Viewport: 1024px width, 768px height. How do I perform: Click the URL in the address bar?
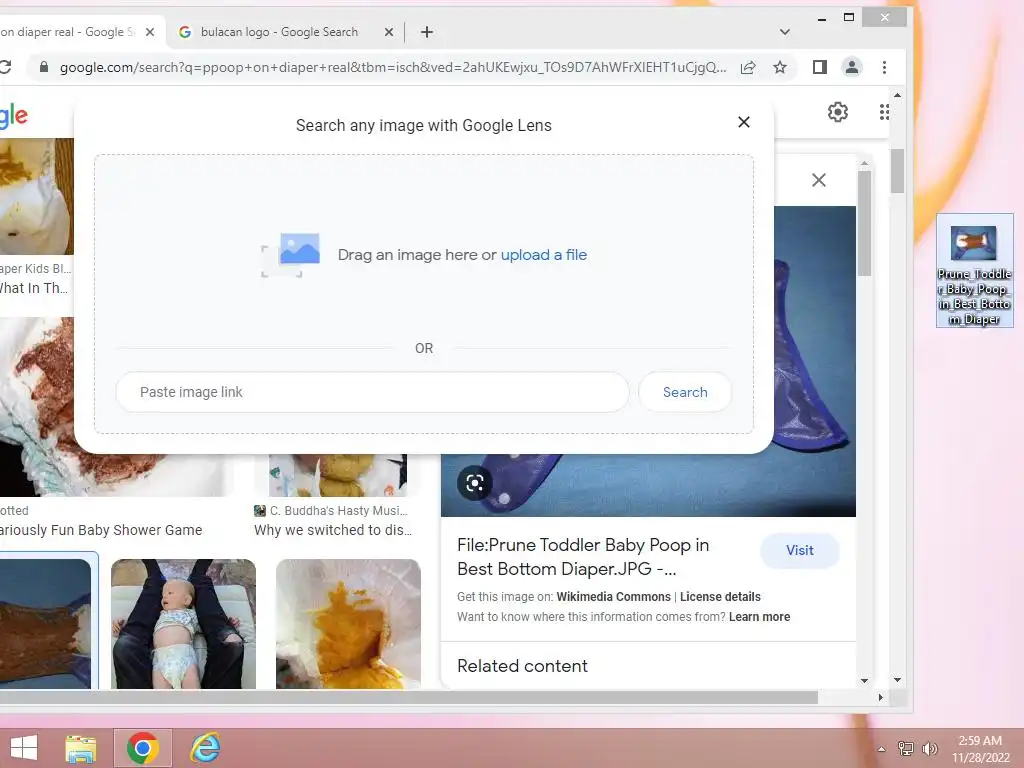tap(392, 67)
